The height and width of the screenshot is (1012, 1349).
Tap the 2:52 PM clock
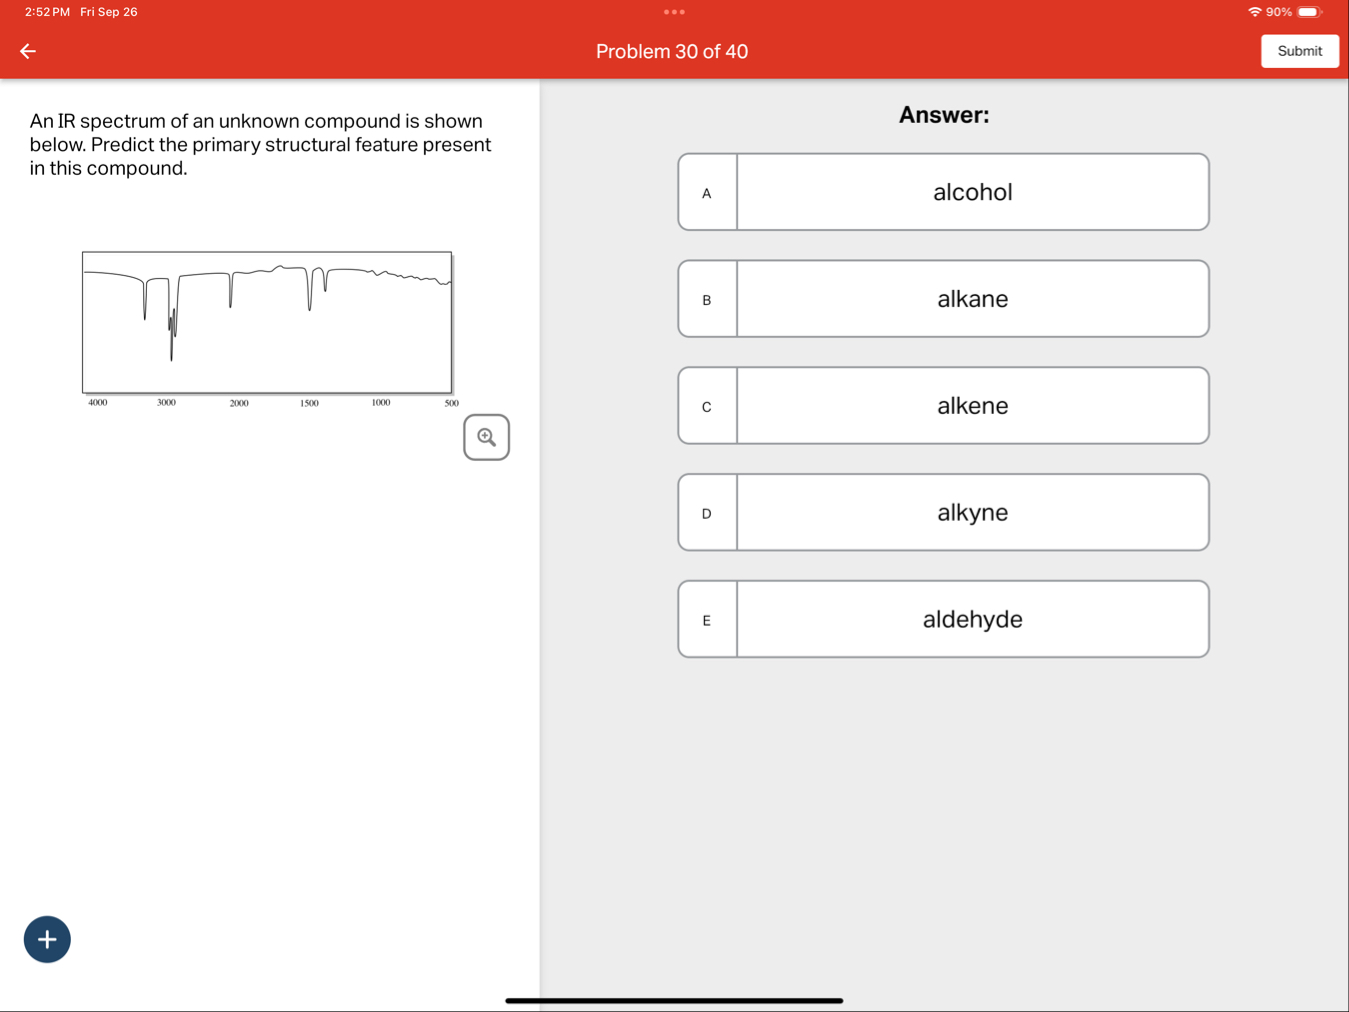click(47, 12)
